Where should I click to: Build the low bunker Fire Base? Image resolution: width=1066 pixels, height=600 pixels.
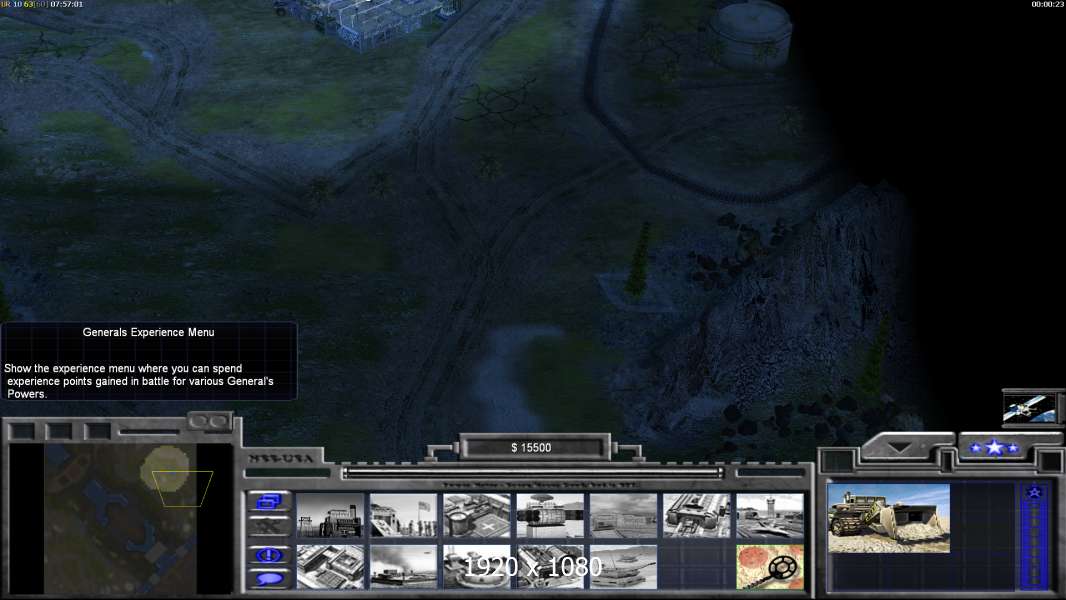pos(623,516)
